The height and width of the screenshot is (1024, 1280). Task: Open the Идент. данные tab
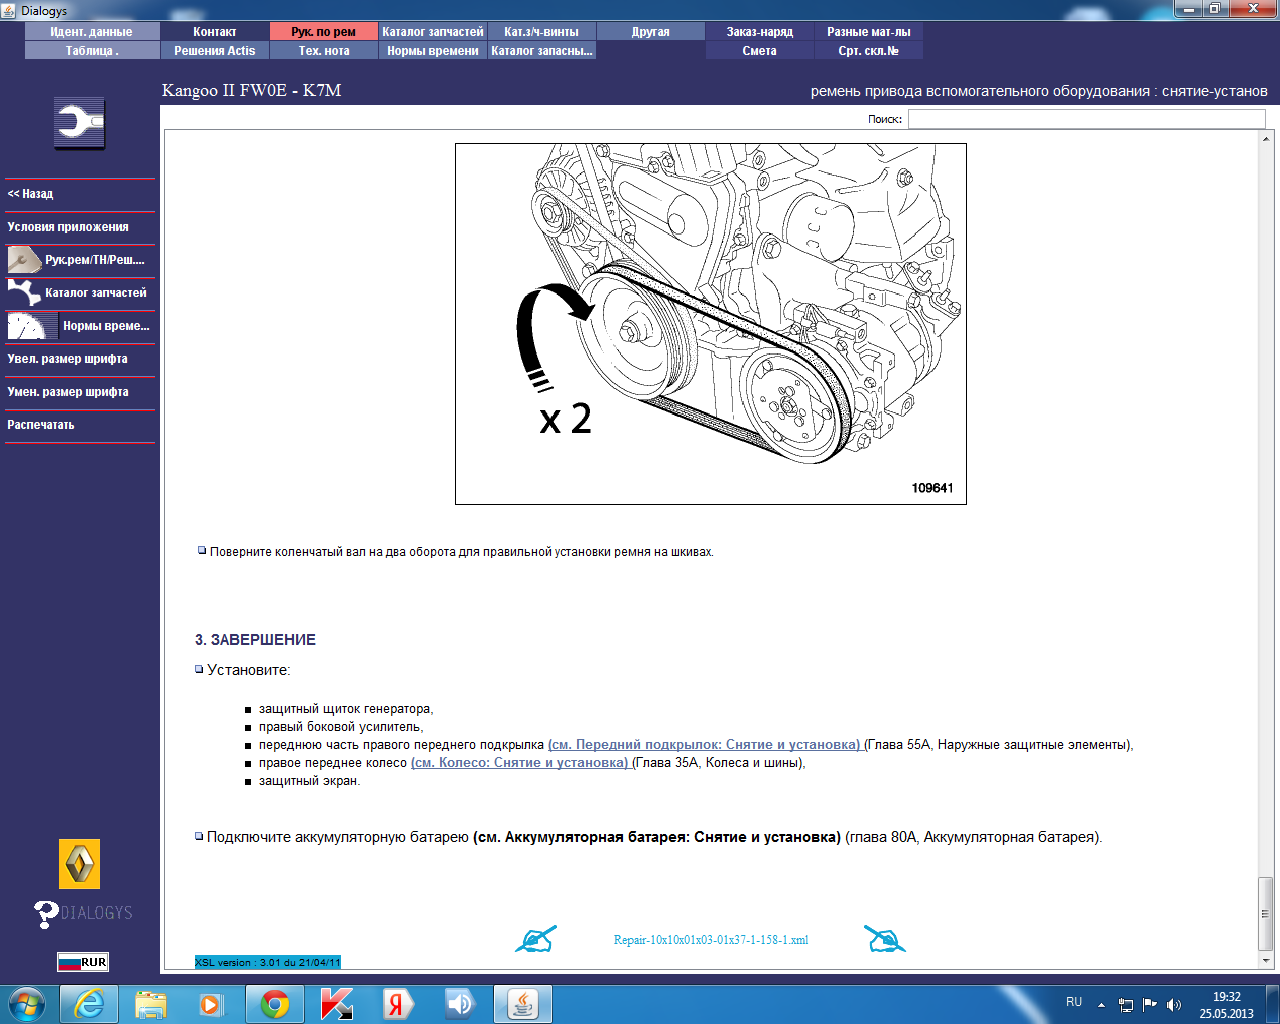point(92,32)
